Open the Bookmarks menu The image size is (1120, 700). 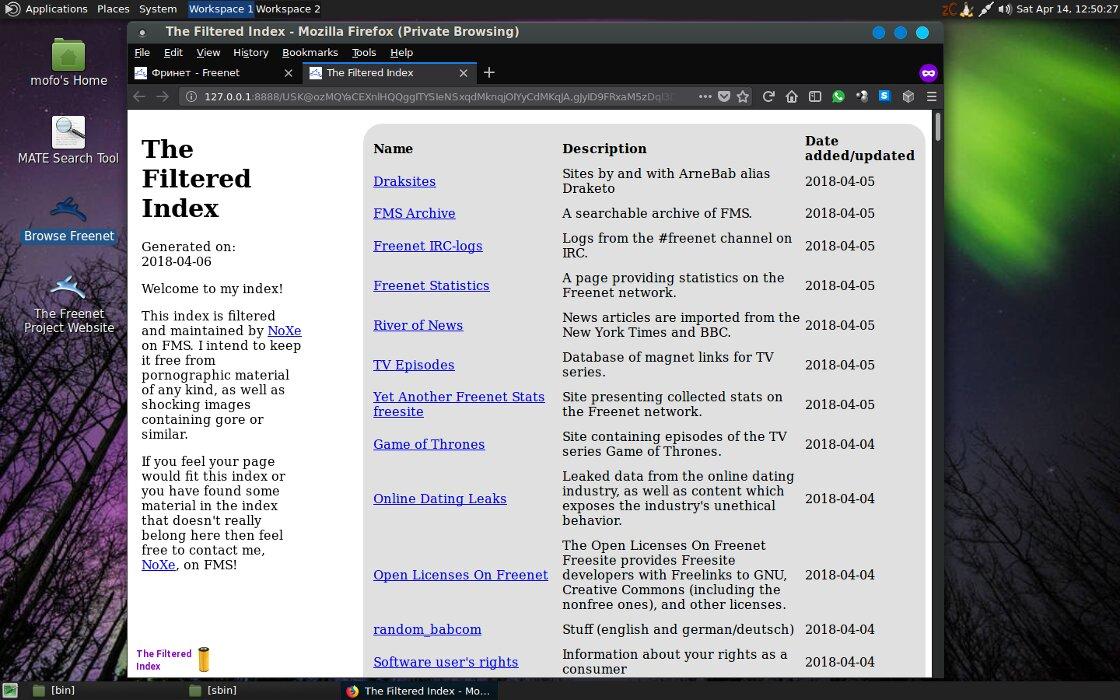[310, 52]
